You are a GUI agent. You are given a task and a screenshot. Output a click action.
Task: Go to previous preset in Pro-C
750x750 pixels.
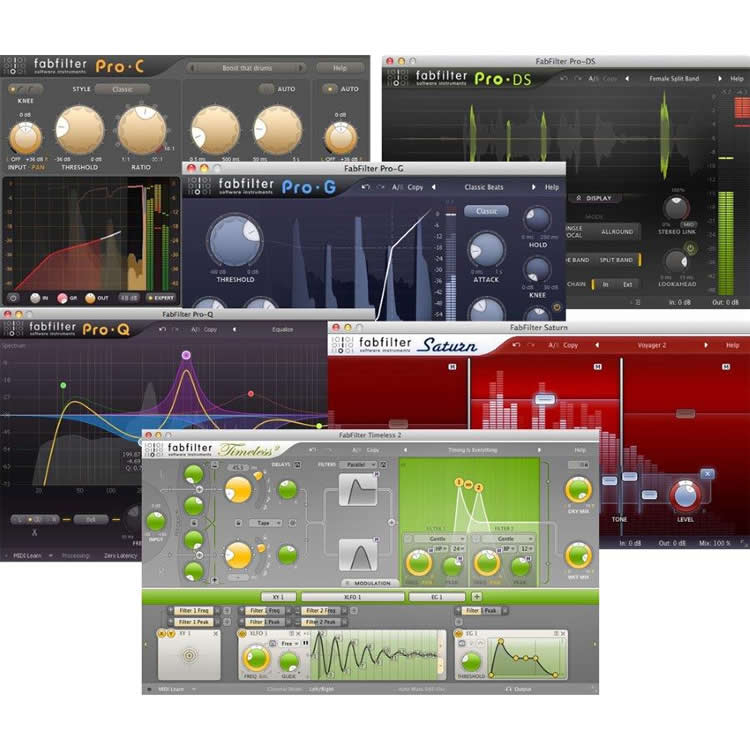click(192, 68)
